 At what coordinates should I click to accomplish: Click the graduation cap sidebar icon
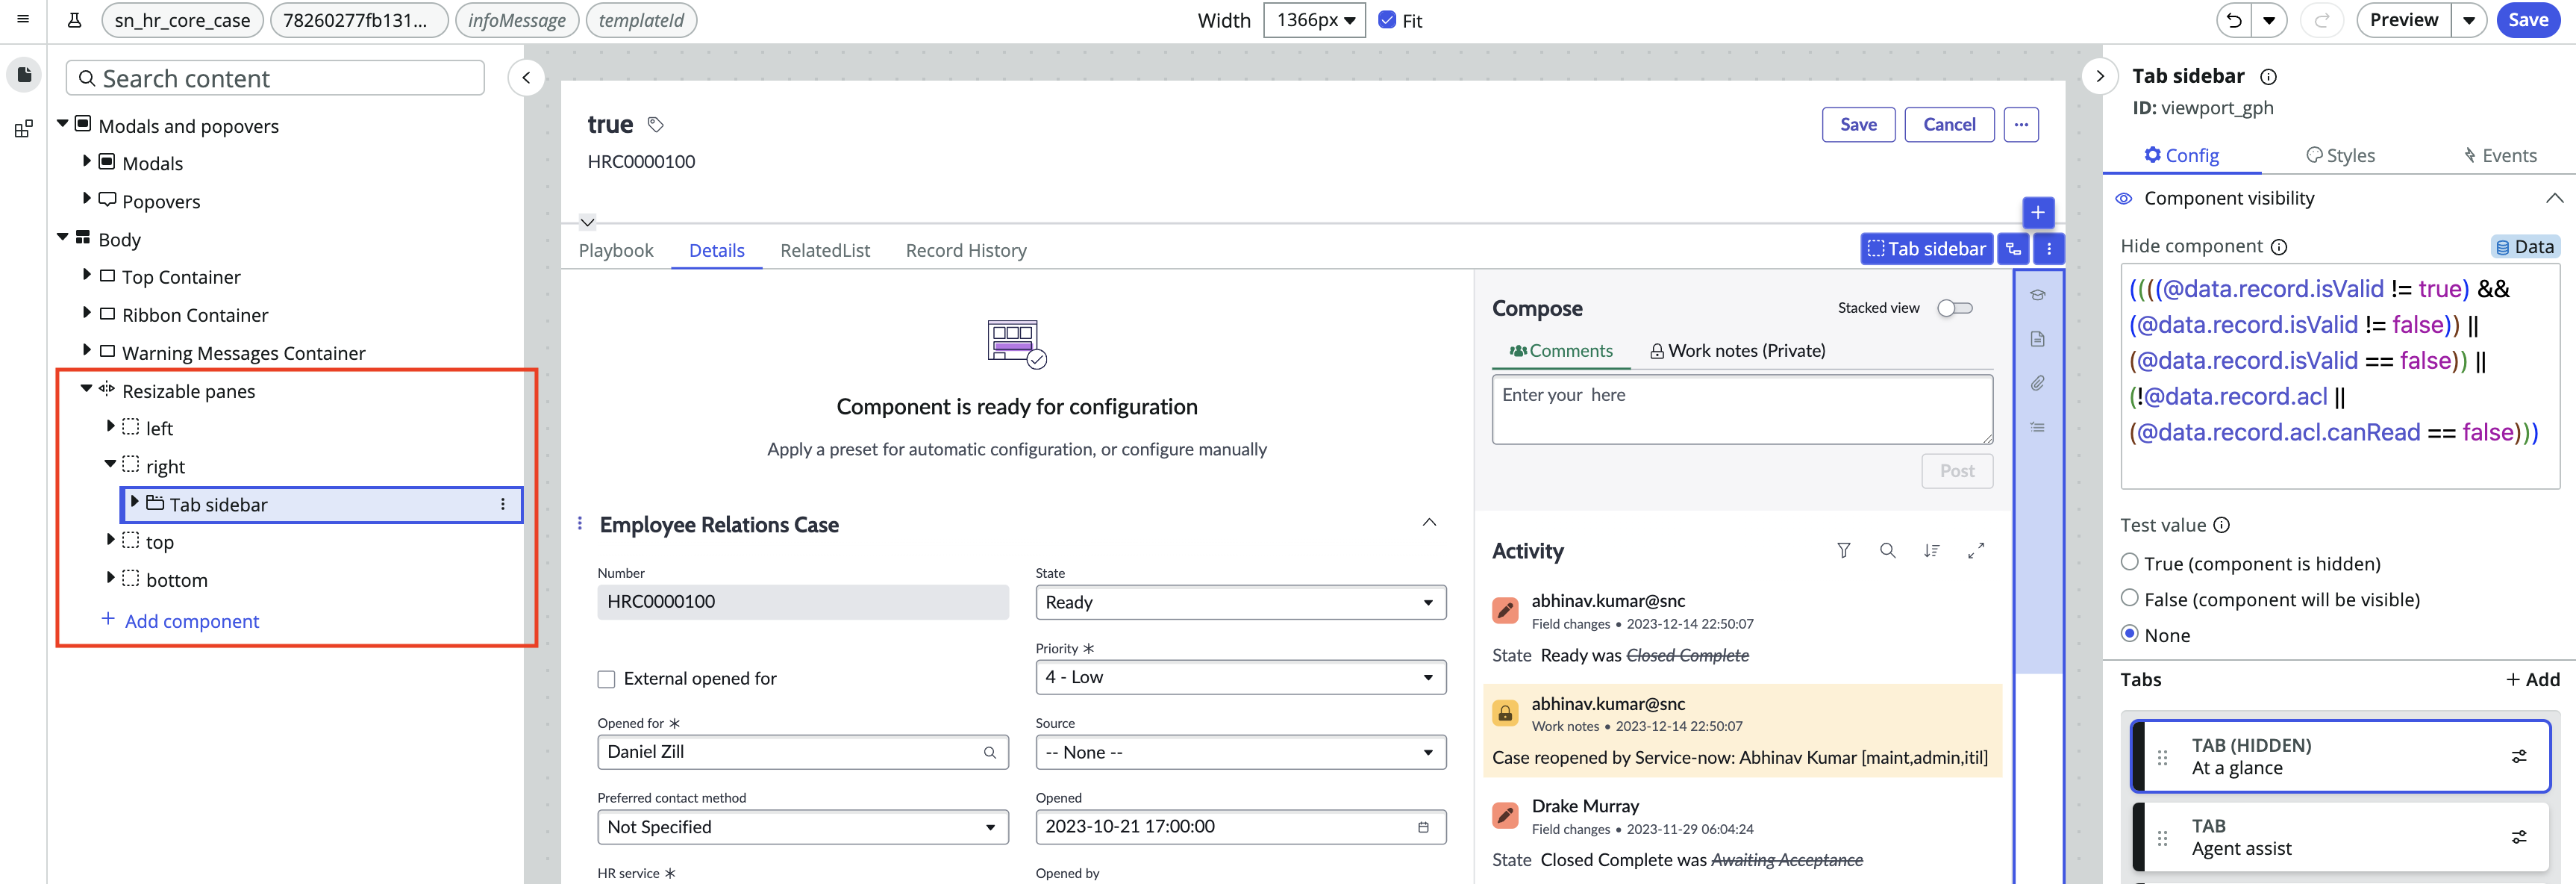[x=2038, y=295]
